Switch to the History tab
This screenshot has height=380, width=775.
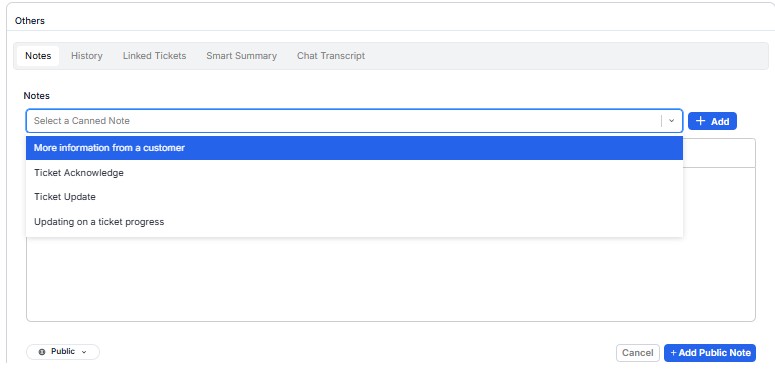coord(86,56)
